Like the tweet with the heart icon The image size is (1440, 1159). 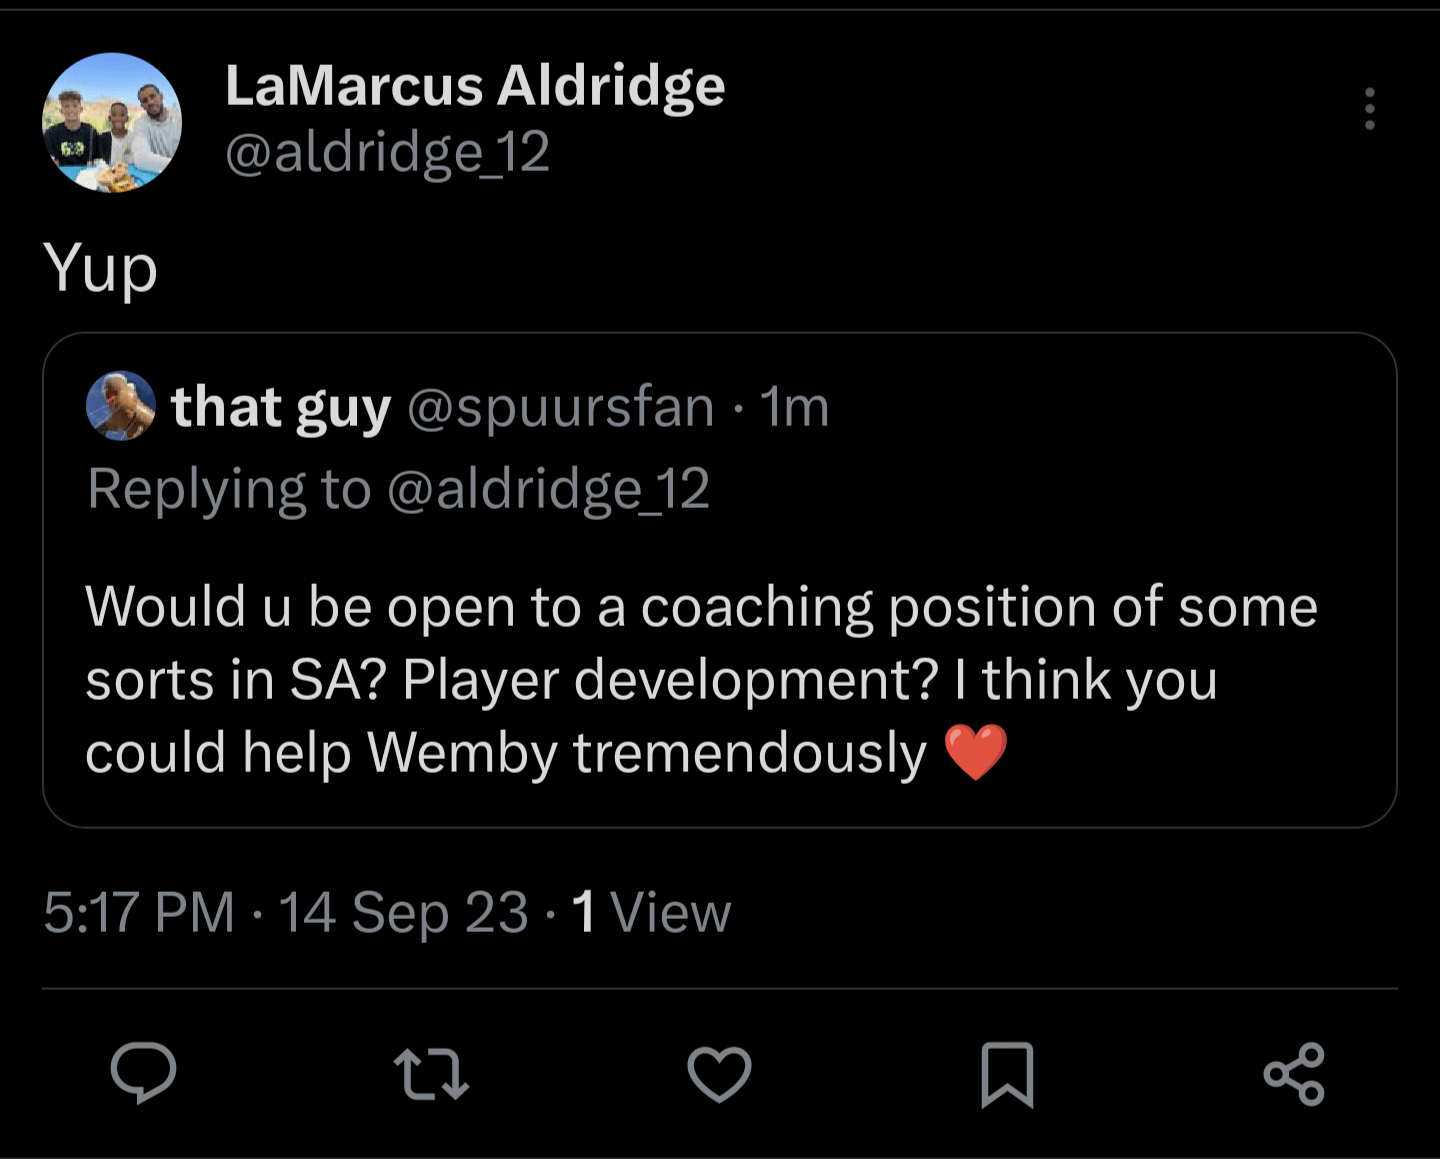pos(719,1074)
